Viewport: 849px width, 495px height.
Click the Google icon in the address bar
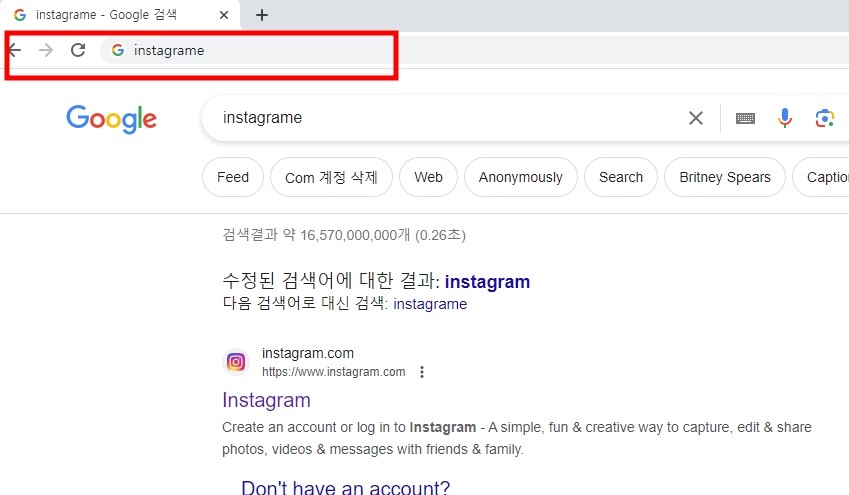click(117, 50)
